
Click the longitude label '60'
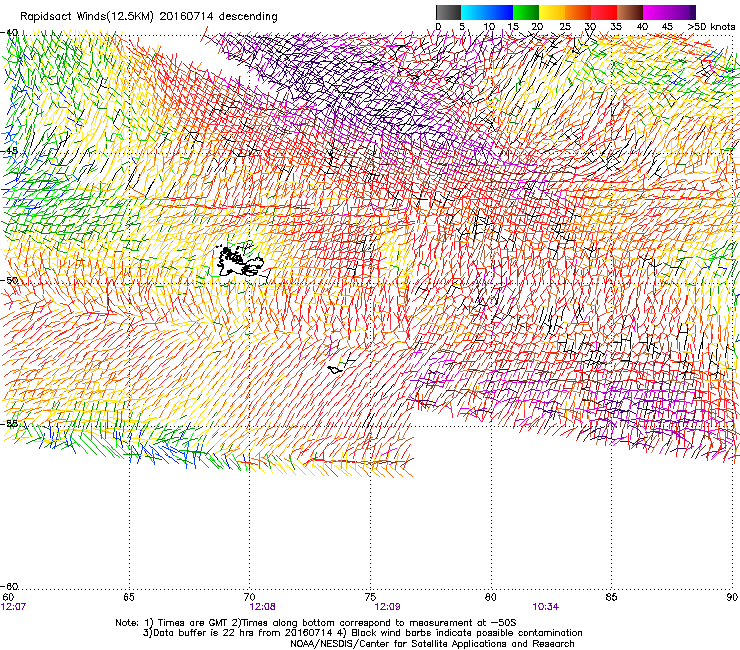point(8,597)
